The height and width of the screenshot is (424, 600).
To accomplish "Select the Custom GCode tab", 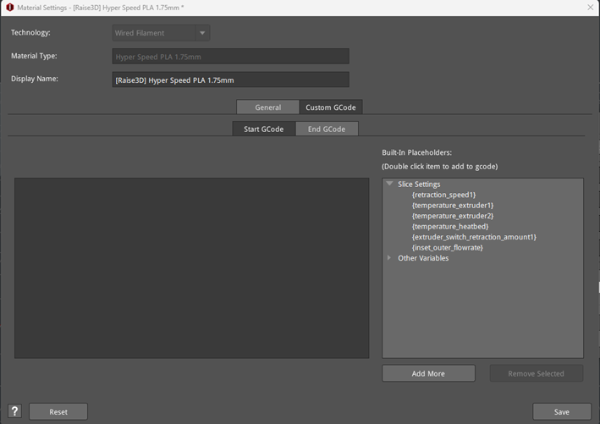I will [x=330, y=107].
